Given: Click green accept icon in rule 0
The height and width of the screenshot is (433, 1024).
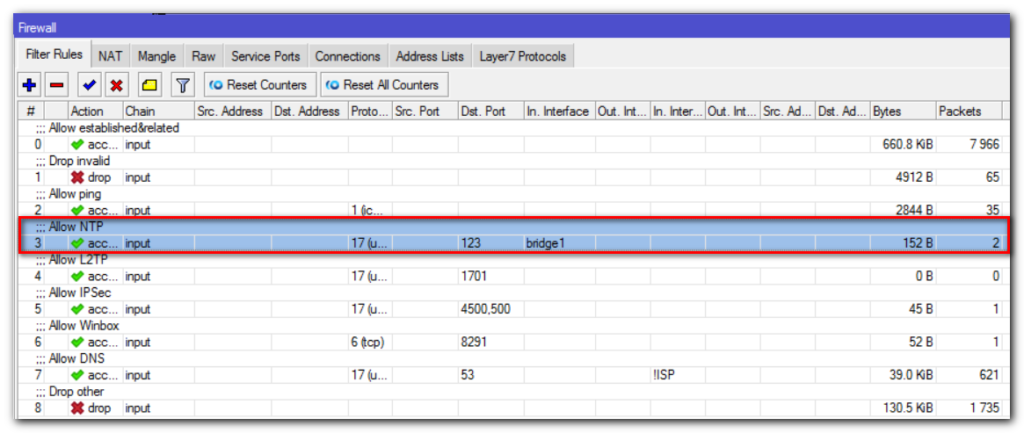Looking at the screenshot, I should coord(78,144).
